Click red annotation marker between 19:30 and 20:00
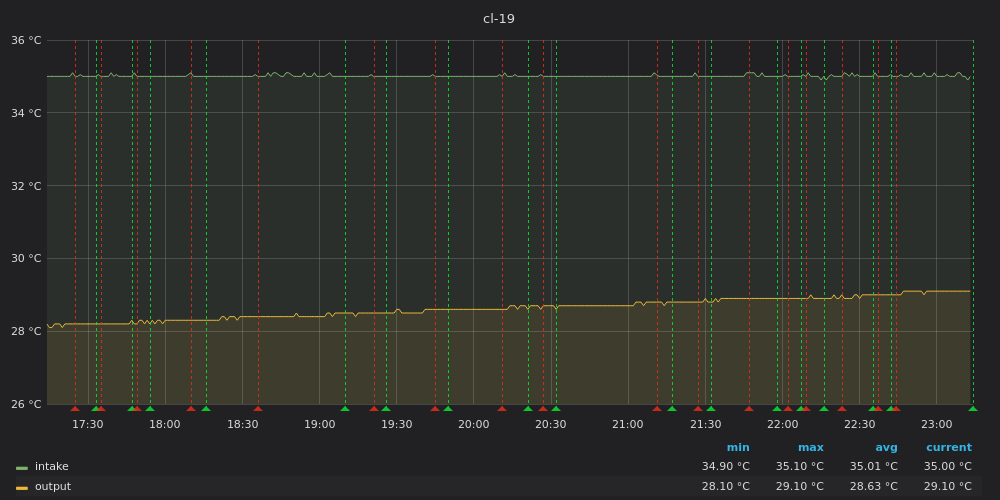The image size is (1000, 500). (435, 408)
